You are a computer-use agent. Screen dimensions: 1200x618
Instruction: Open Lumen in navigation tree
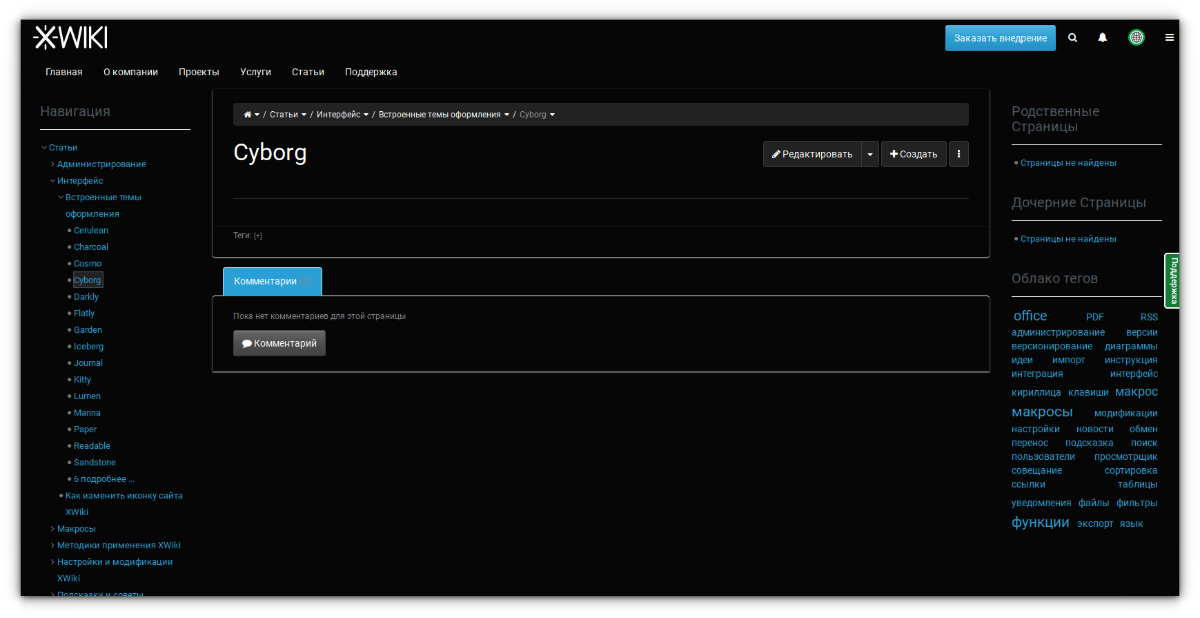87,396
